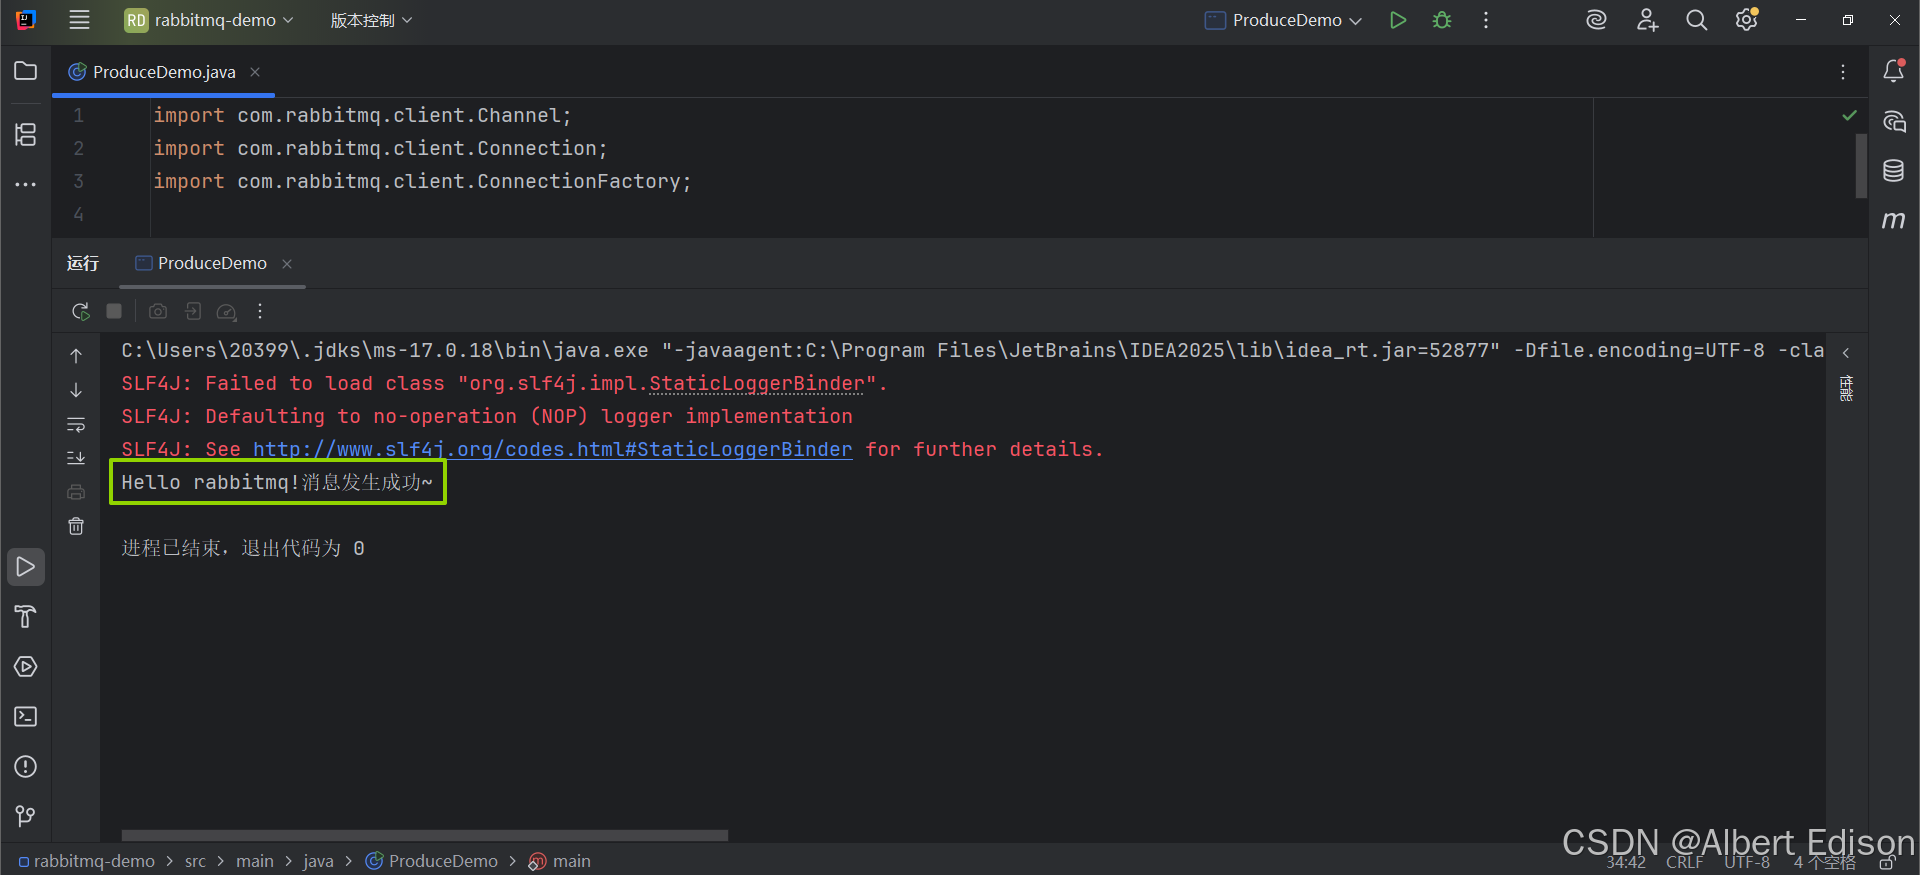Viewport: 1920px width, 875px height.
Task: Click the profiler speedometer icon in run toolbar
Action: point(227,311)
